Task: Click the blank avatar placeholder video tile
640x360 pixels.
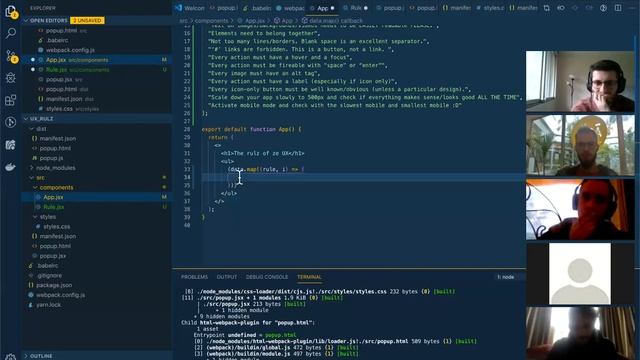Action: pyautogui.click(x=580, y=273)
